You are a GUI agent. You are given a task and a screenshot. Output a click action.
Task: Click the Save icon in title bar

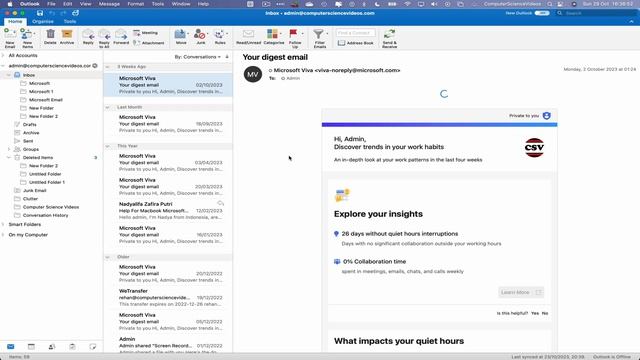coord(40,13)
